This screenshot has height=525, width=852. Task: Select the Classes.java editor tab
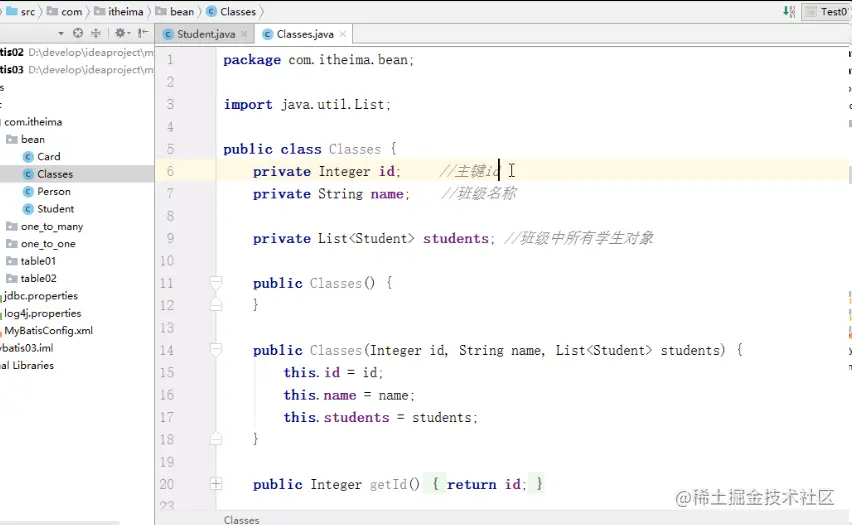[305, 34]
